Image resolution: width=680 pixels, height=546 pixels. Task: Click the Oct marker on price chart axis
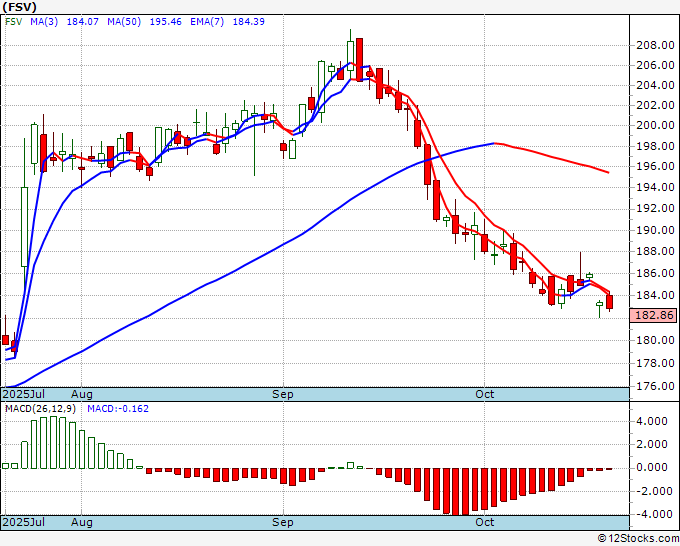click(484, 394)
